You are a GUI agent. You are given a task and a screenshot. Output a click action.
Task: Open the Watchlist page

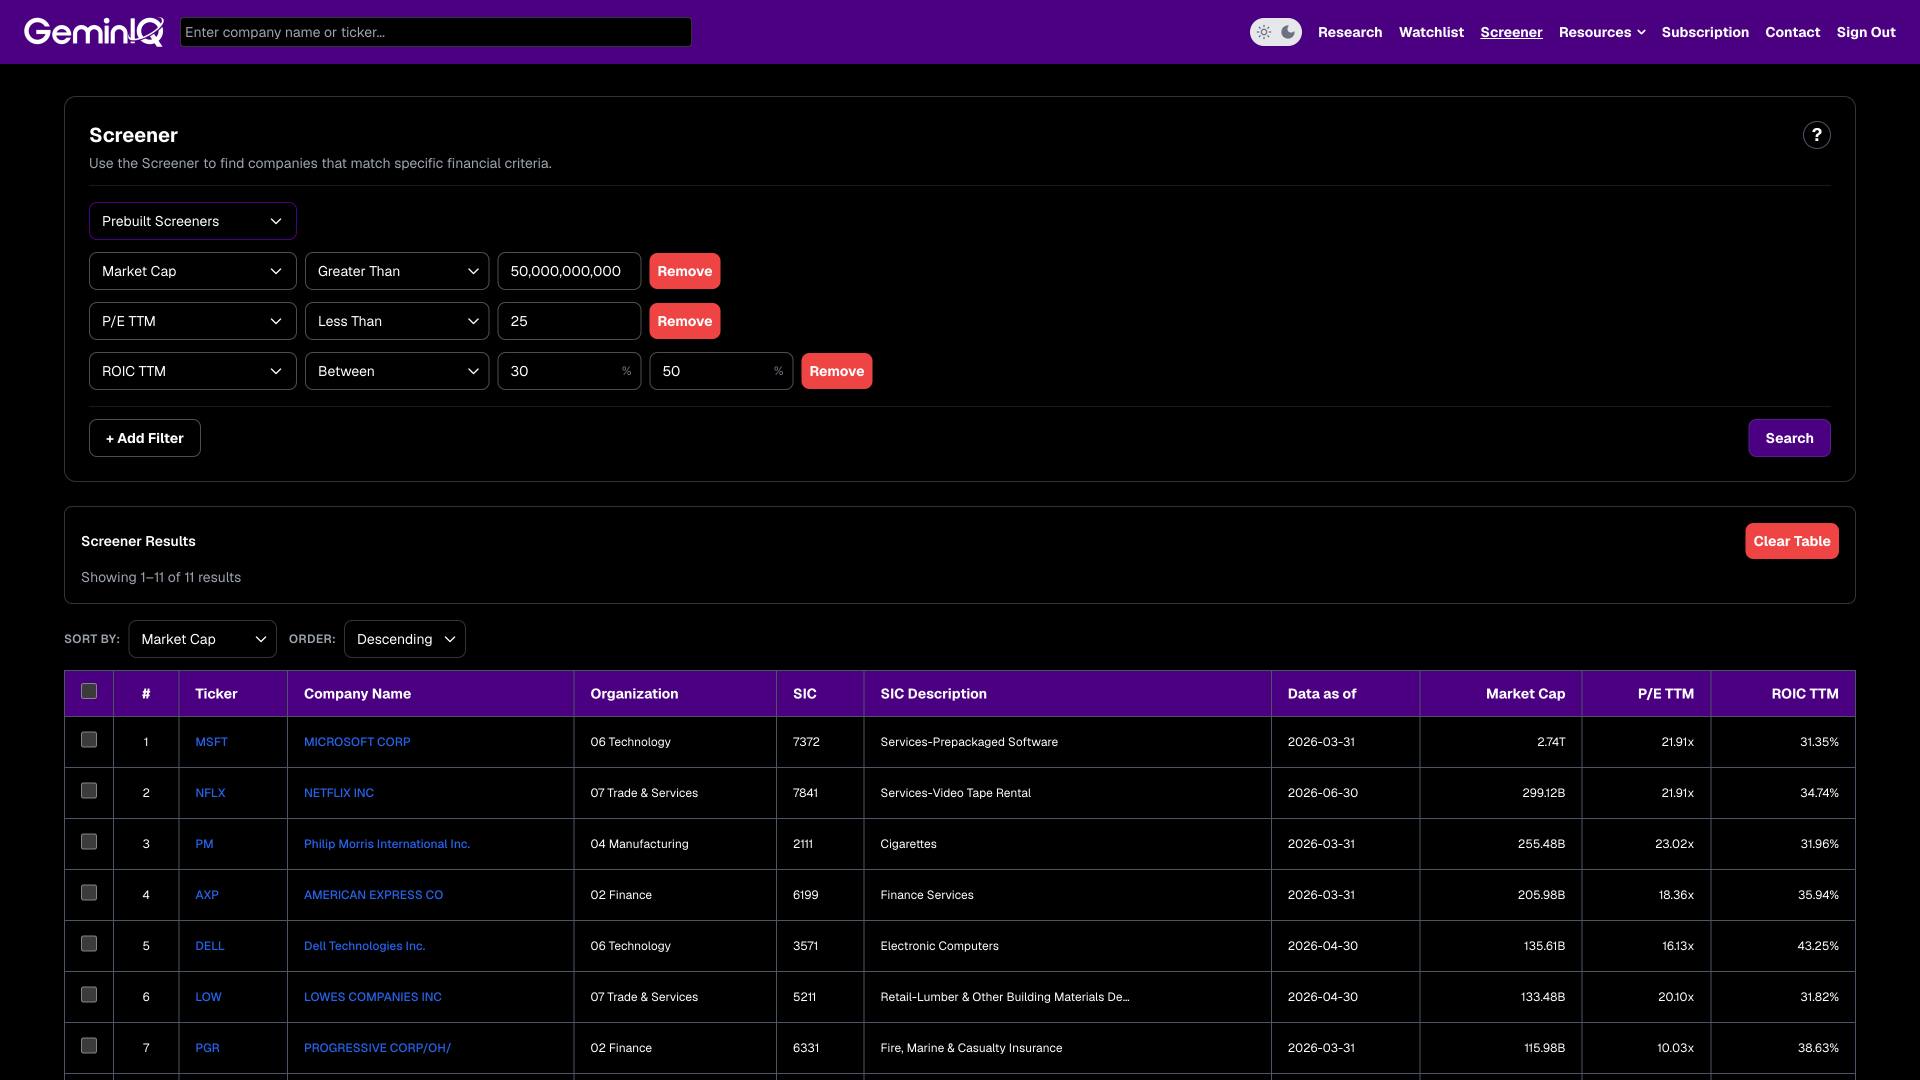coord(1431,32)
